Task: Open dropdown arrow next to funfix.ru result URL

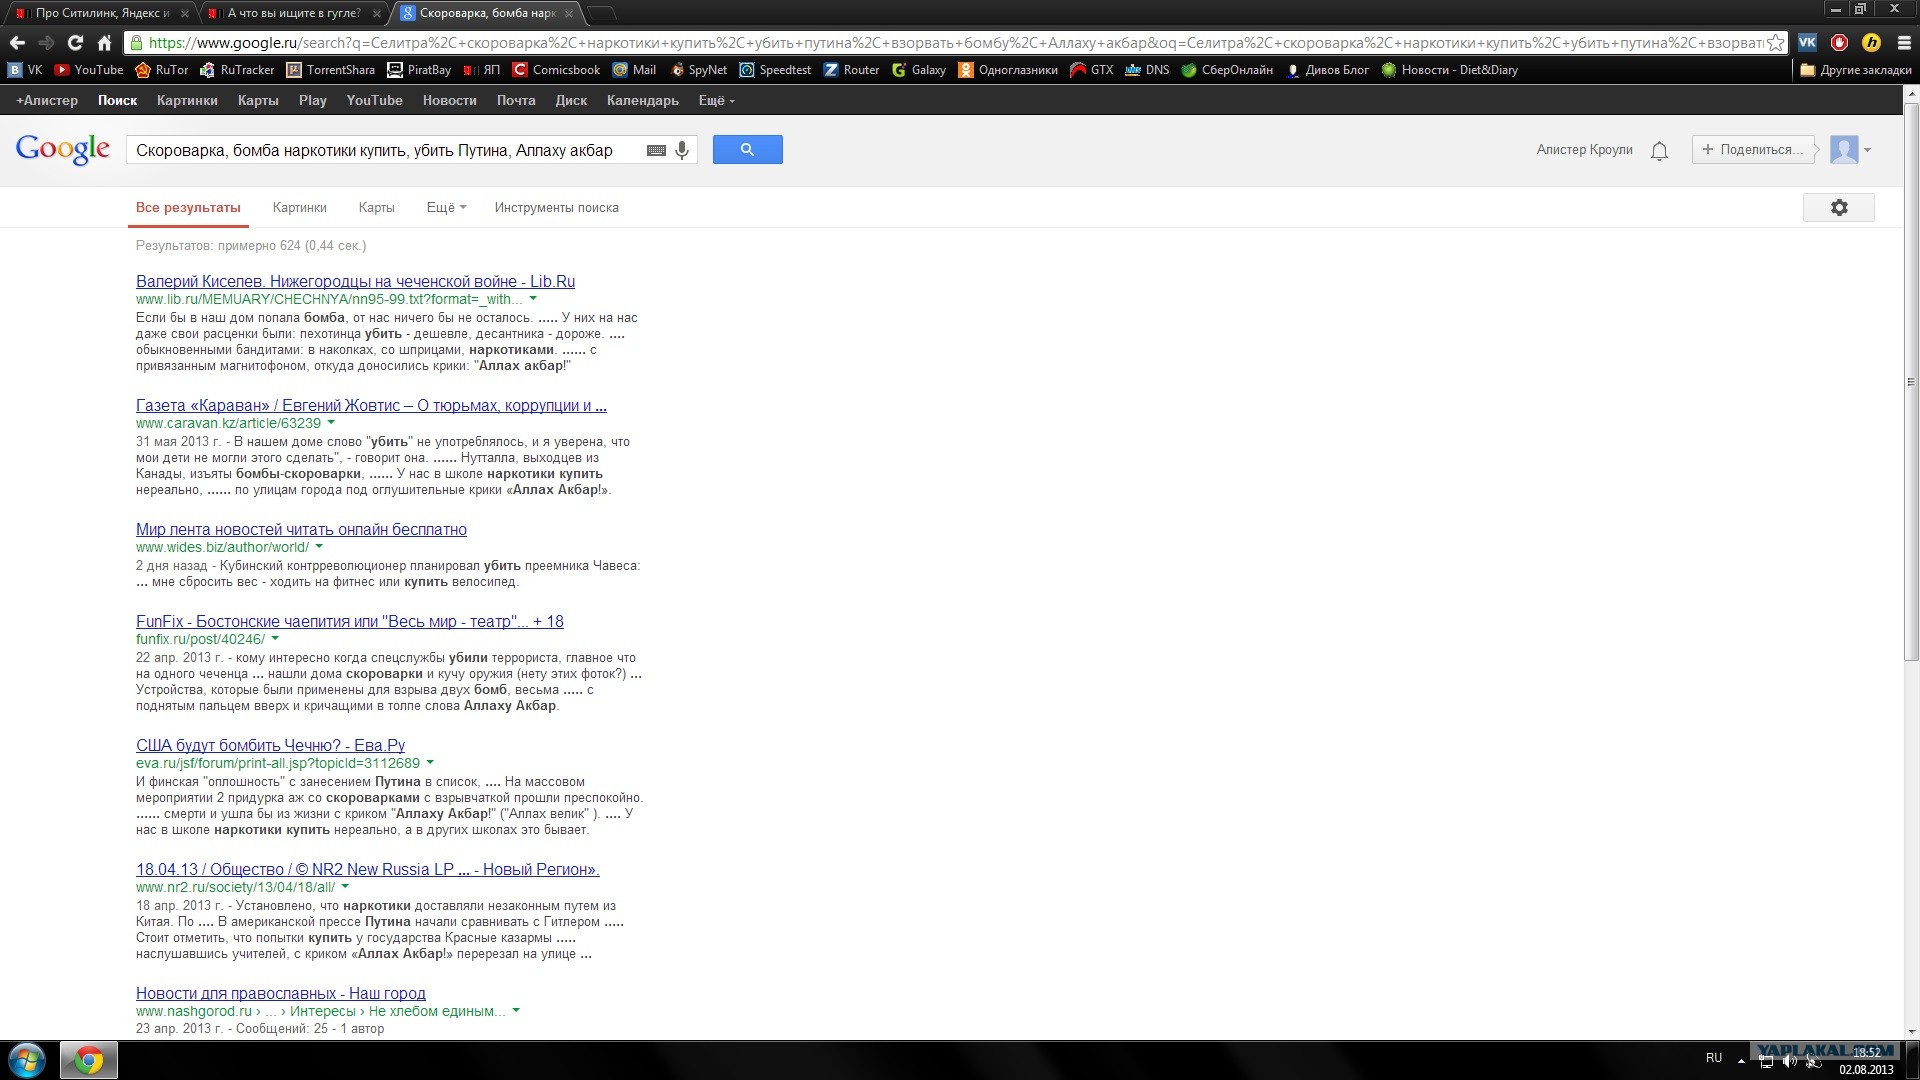Action: 275,638
